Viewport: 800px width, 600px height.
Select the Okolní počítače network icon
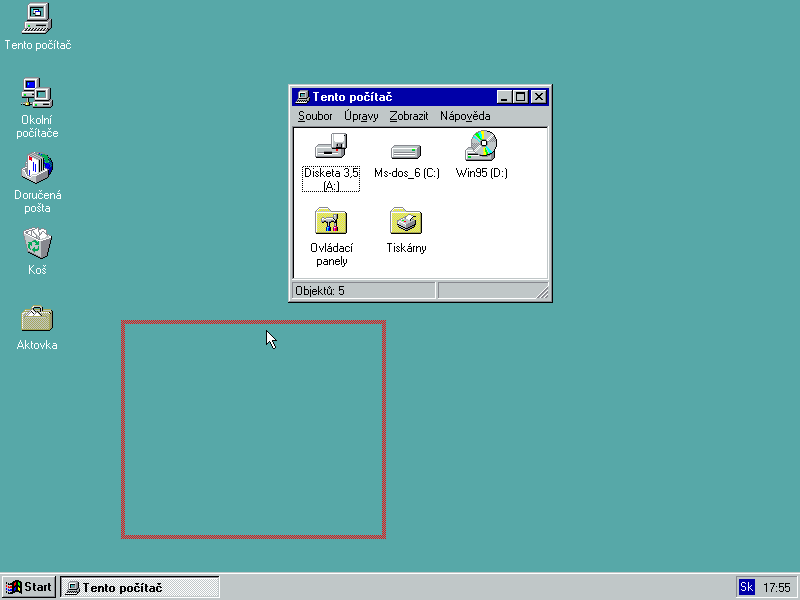(37, 94)
